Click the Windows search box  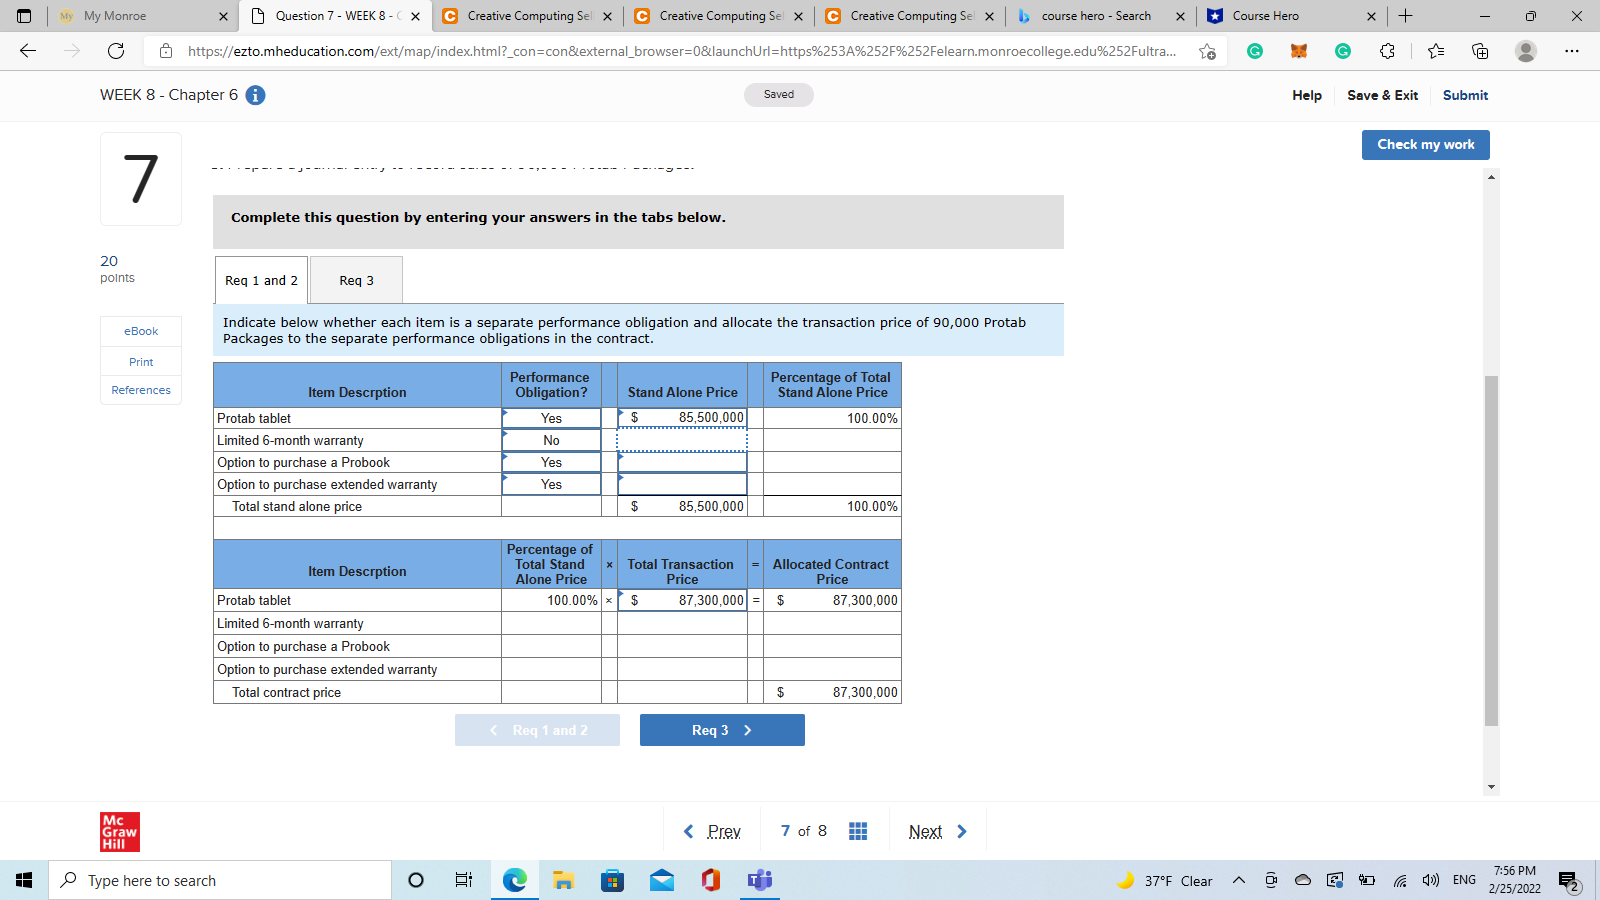(x=220, y=880)
